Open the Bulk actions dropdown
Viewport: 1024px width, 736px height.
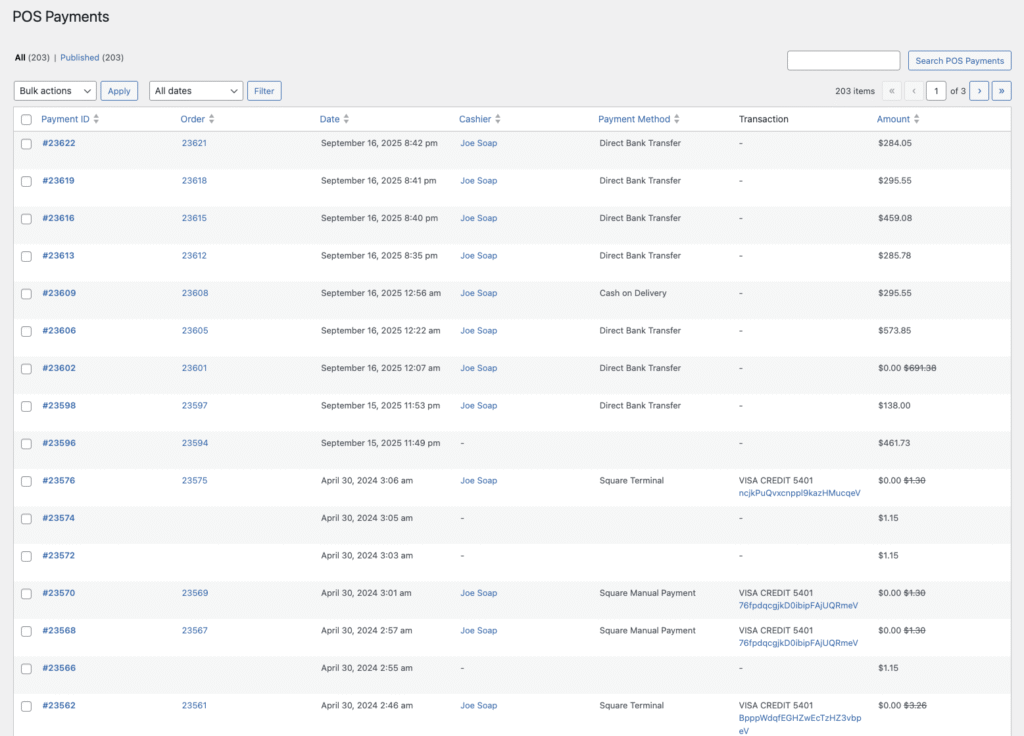point(55,91)
